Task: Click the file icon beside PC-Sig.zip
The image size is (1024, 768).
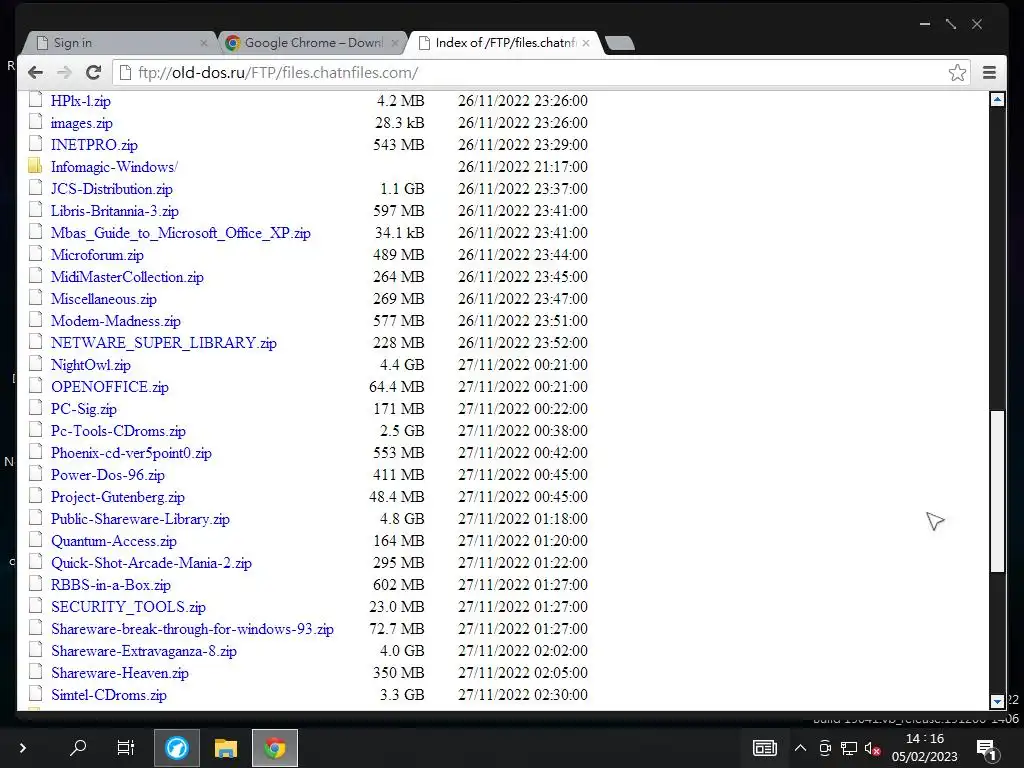Action: 35,408
